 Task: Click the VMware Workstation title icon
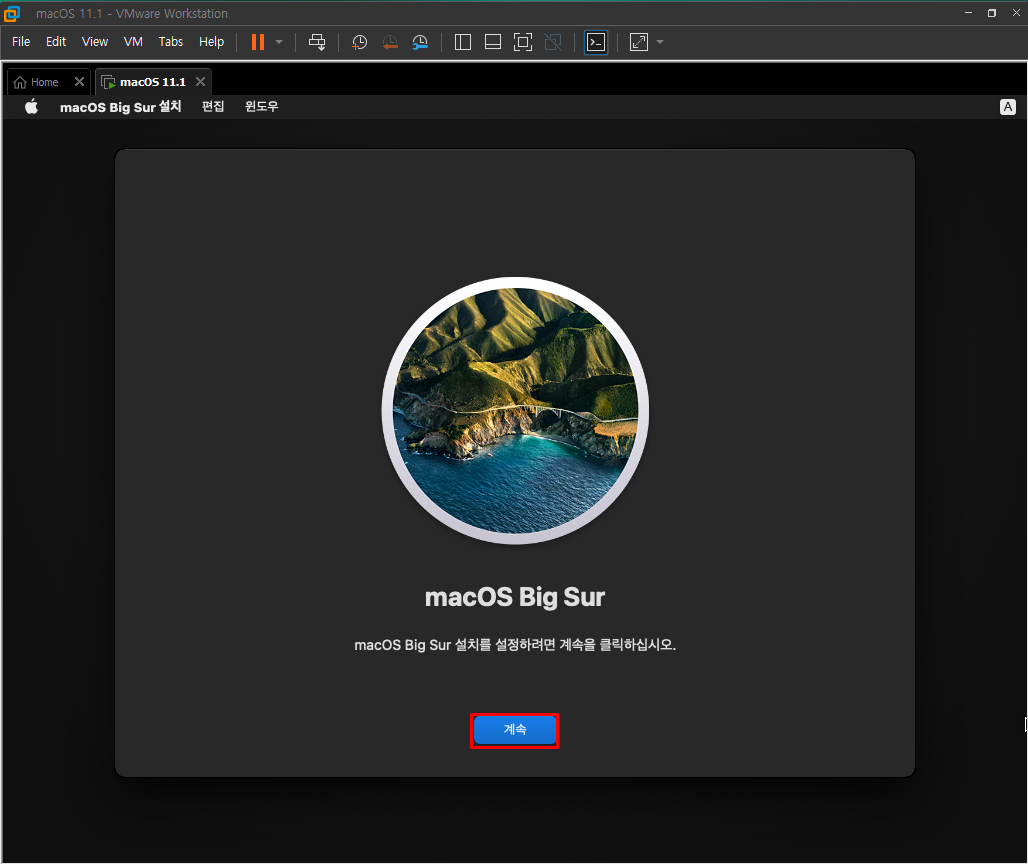pyautogui.click(x=12, y=13)
